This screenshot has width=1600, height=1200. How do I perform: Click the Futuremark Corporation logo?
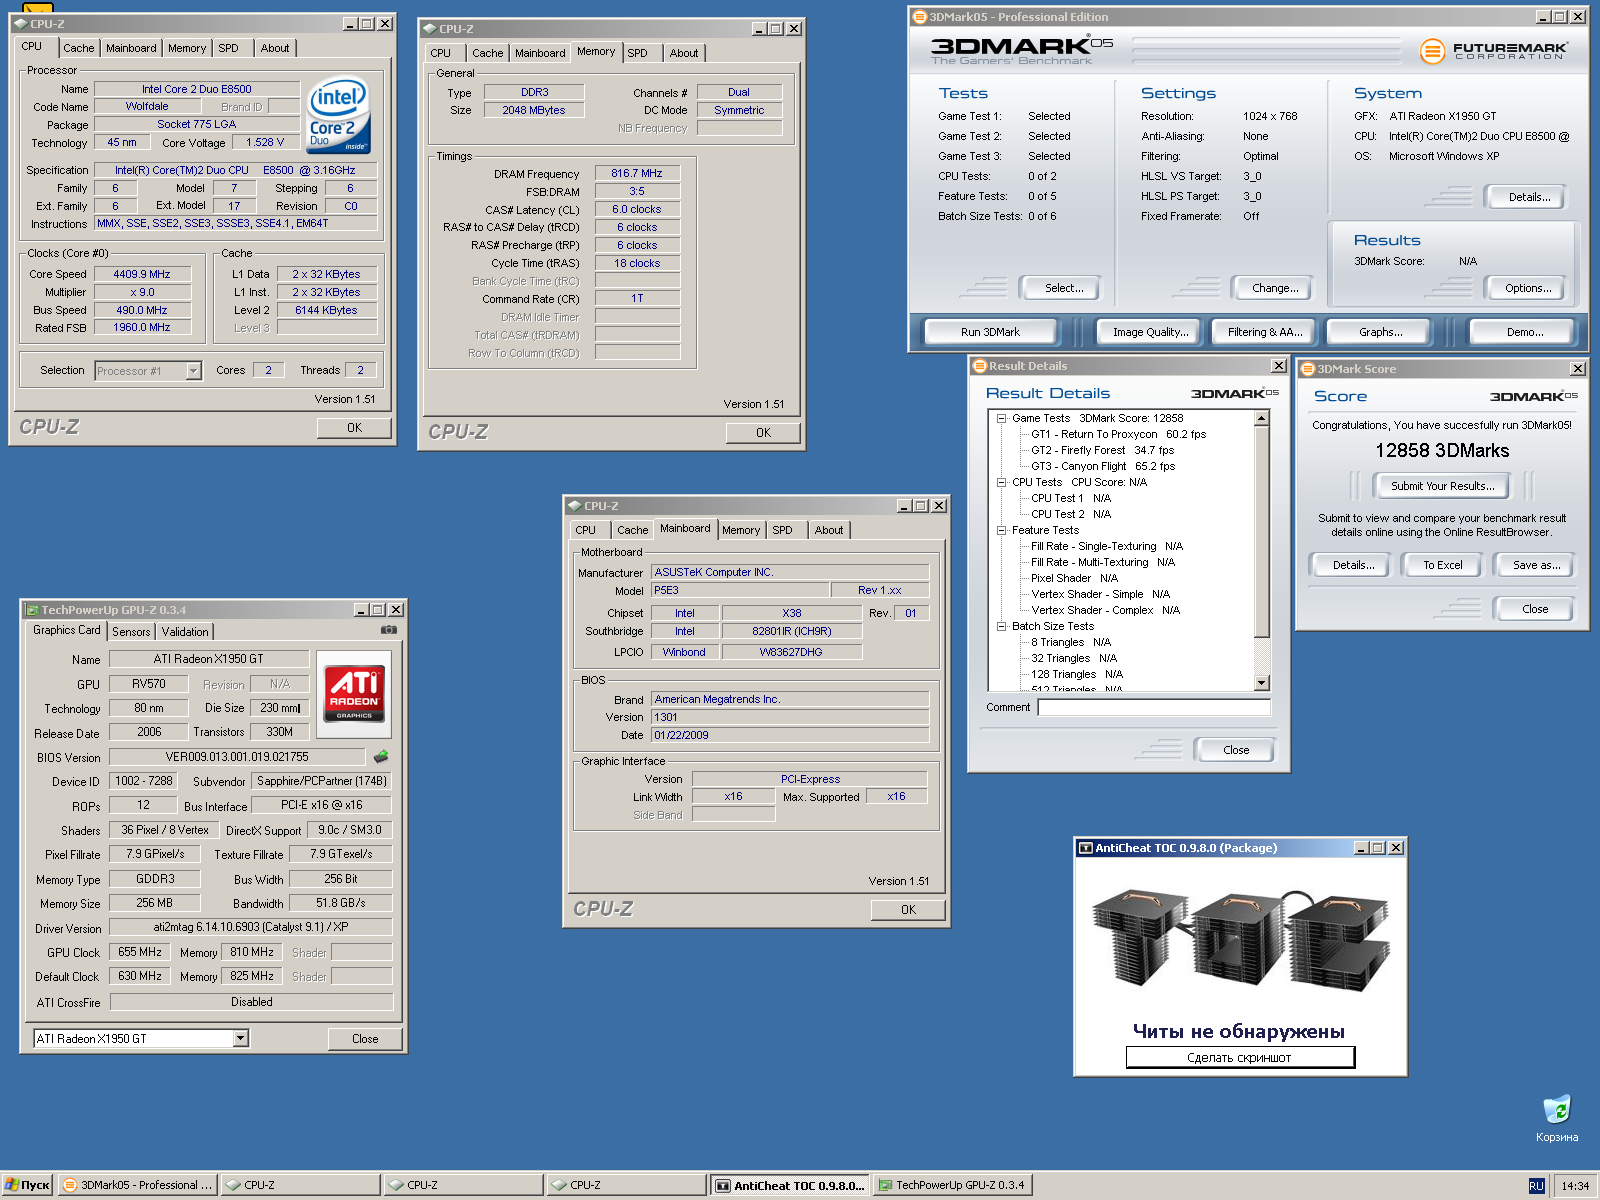tap(1494, 49)
